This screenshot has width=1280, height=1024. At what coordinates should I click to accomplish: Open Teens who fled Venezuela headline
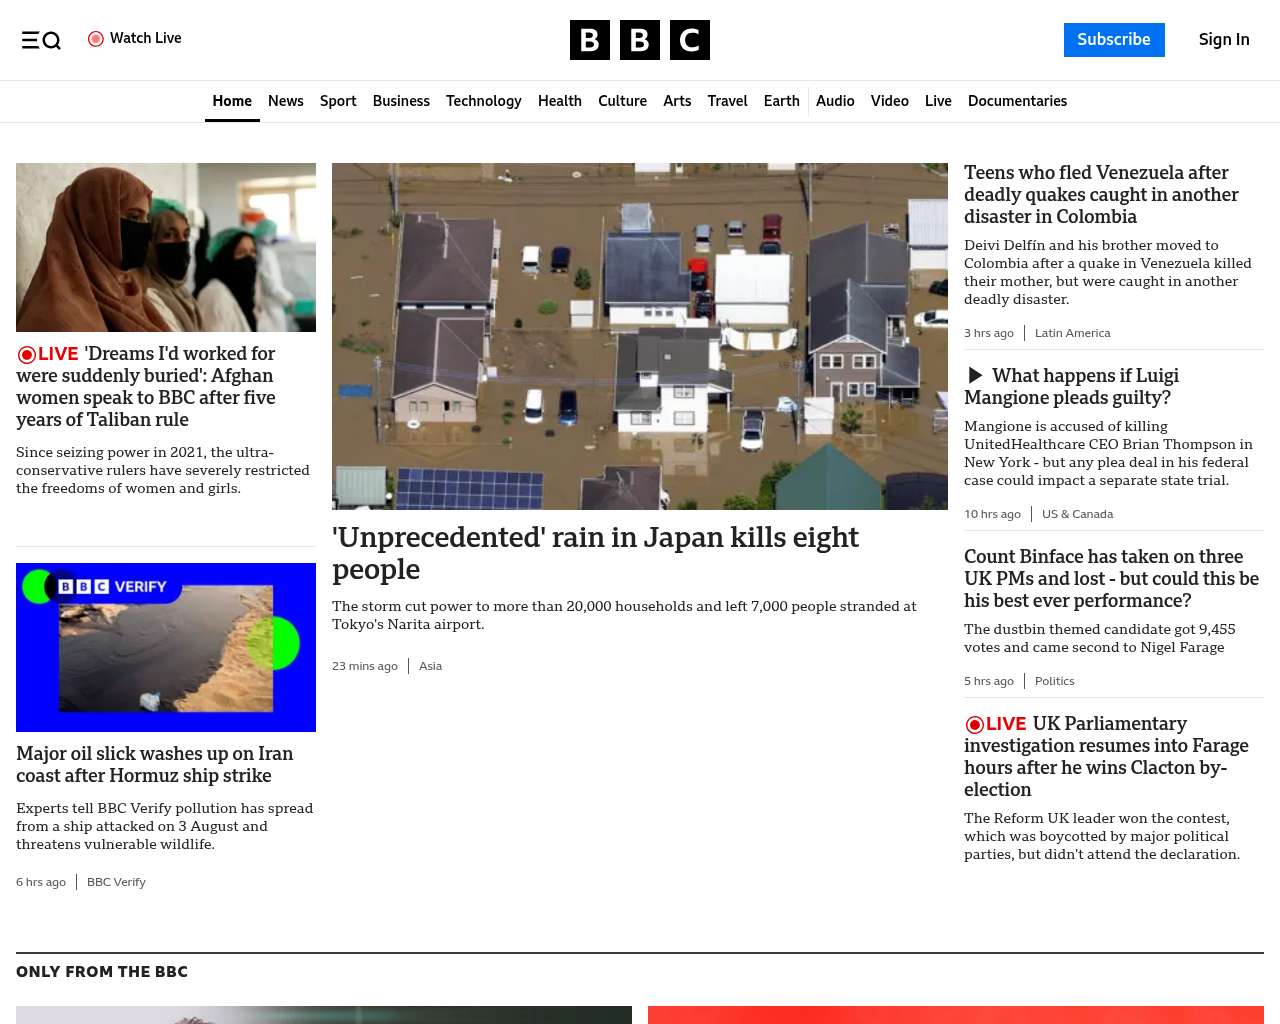point(1101,195)
